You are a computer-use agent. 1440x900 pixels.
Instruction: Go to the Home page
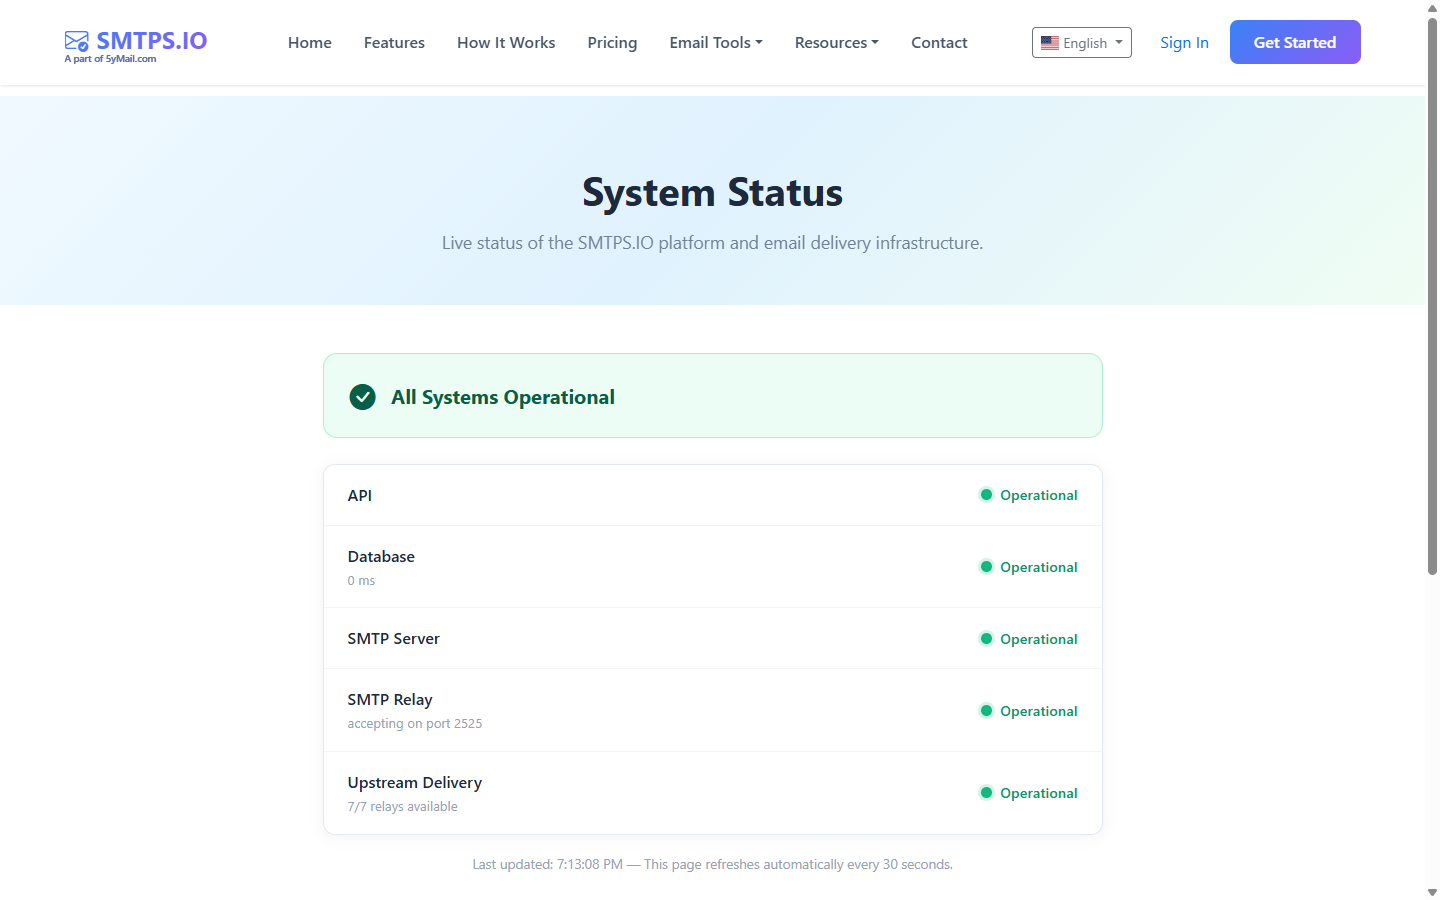(x=310, y=42)
